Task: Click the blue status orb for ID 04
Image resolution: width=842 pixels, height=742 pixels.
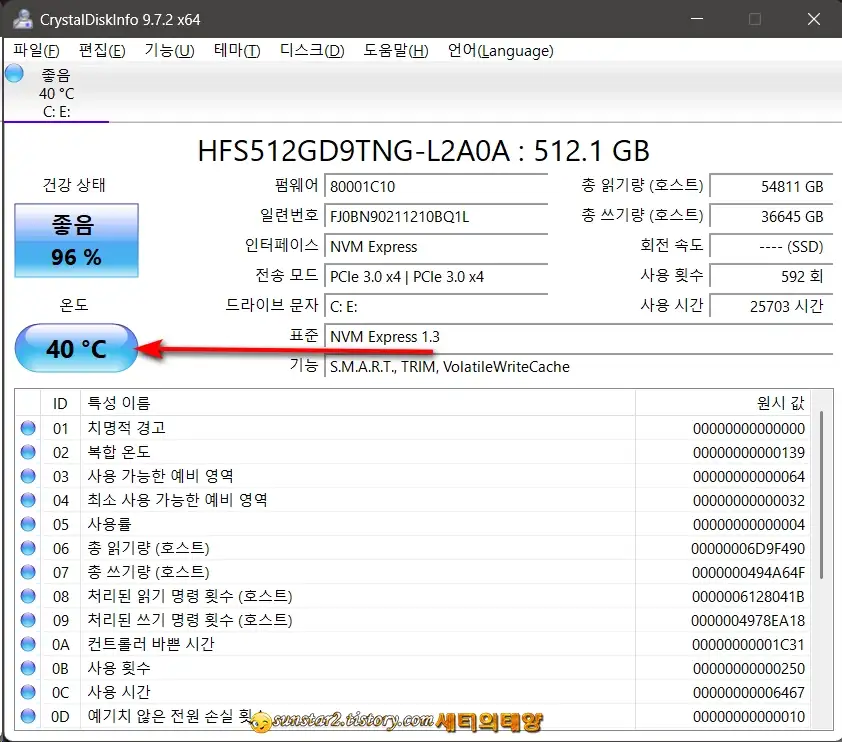Action: pos(28,500)
